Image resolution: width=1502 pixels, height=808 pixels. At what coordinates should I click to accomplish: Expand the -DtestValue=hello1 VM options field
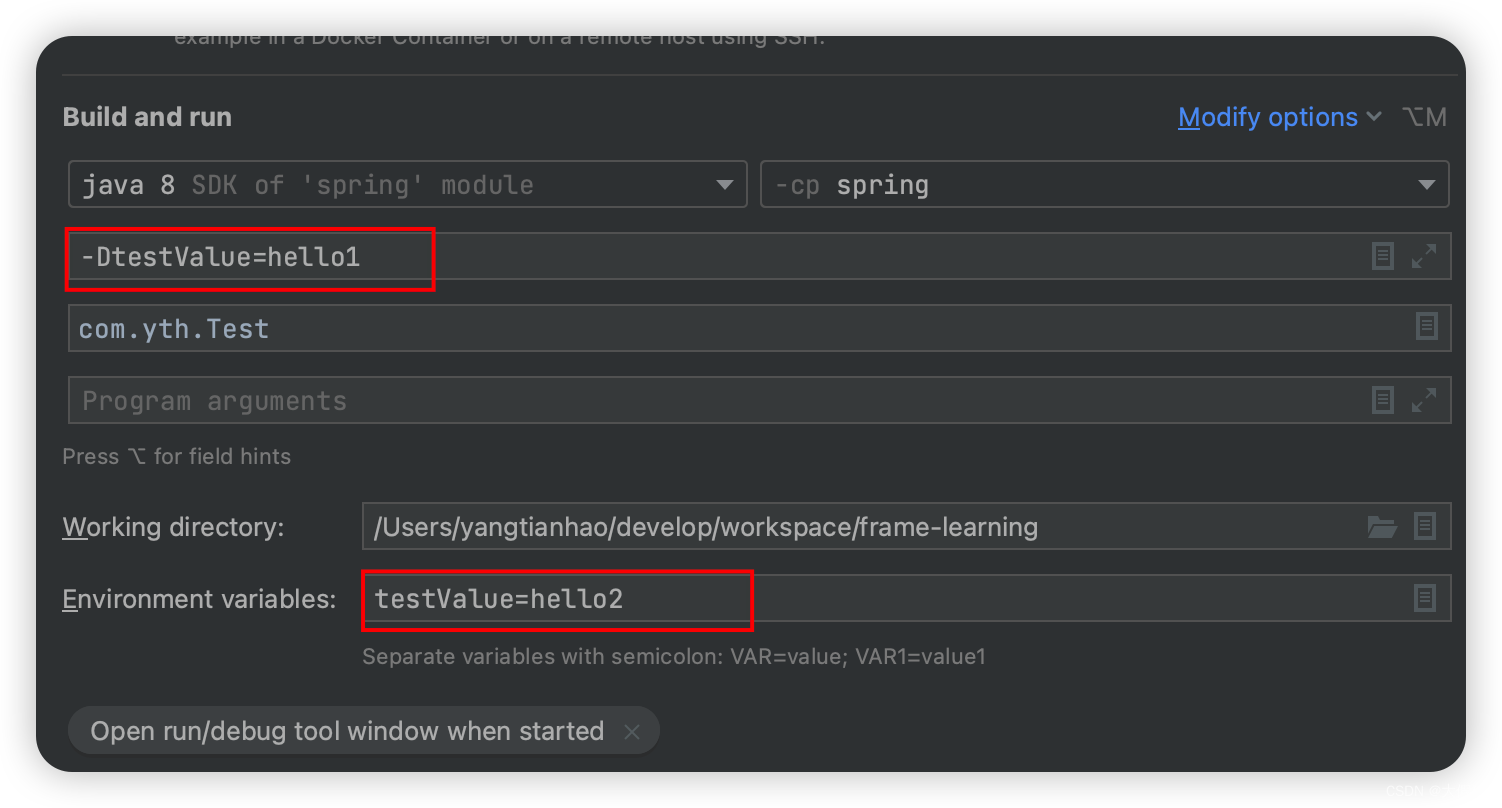(x=1423, y=257)
